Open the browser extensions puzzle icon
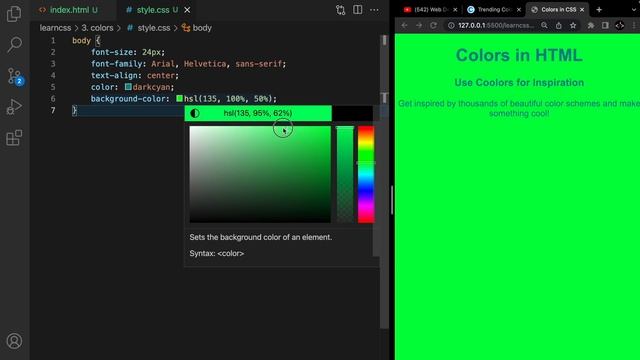640x360 pixels. tap(591, 25)
